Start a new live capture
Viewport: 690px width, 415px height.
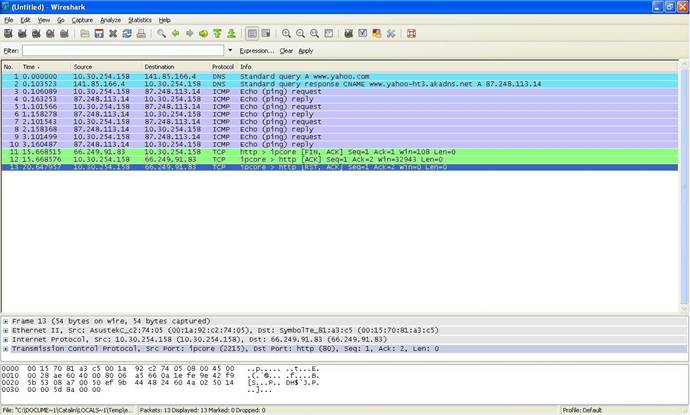coord(36,33)
